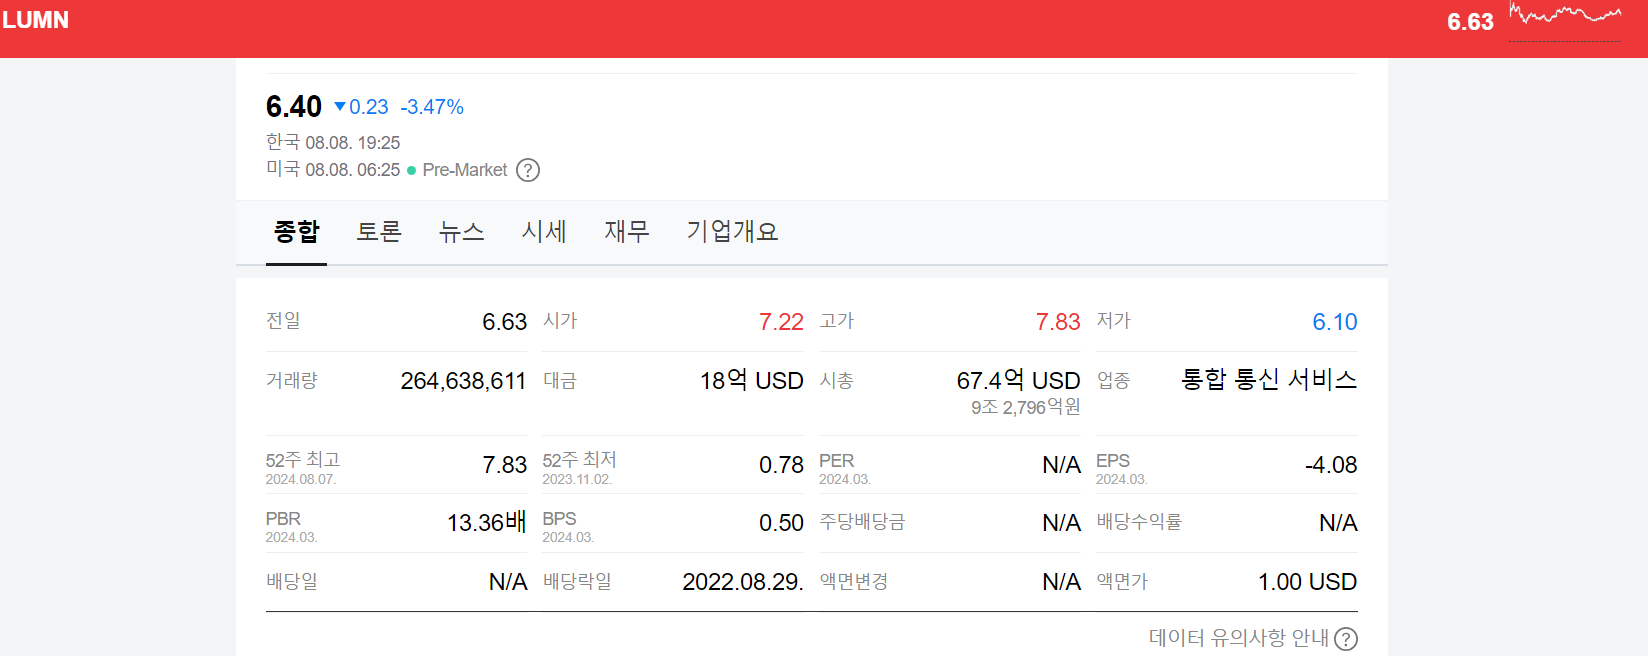The width and height of the screenshot is (1648, 656).
Task: Click the 통합 통신 서비스 sector text
Action: 1269,379
